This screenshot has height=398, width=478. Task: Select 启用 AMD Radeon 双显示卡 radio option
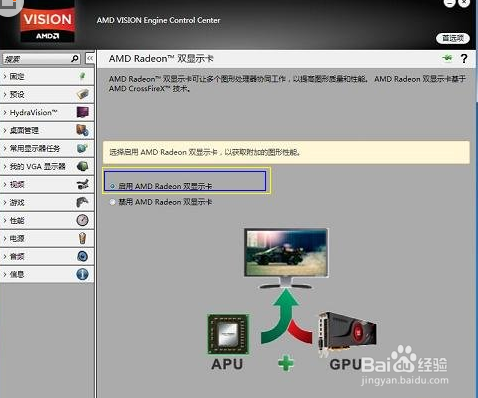[112, 186]
